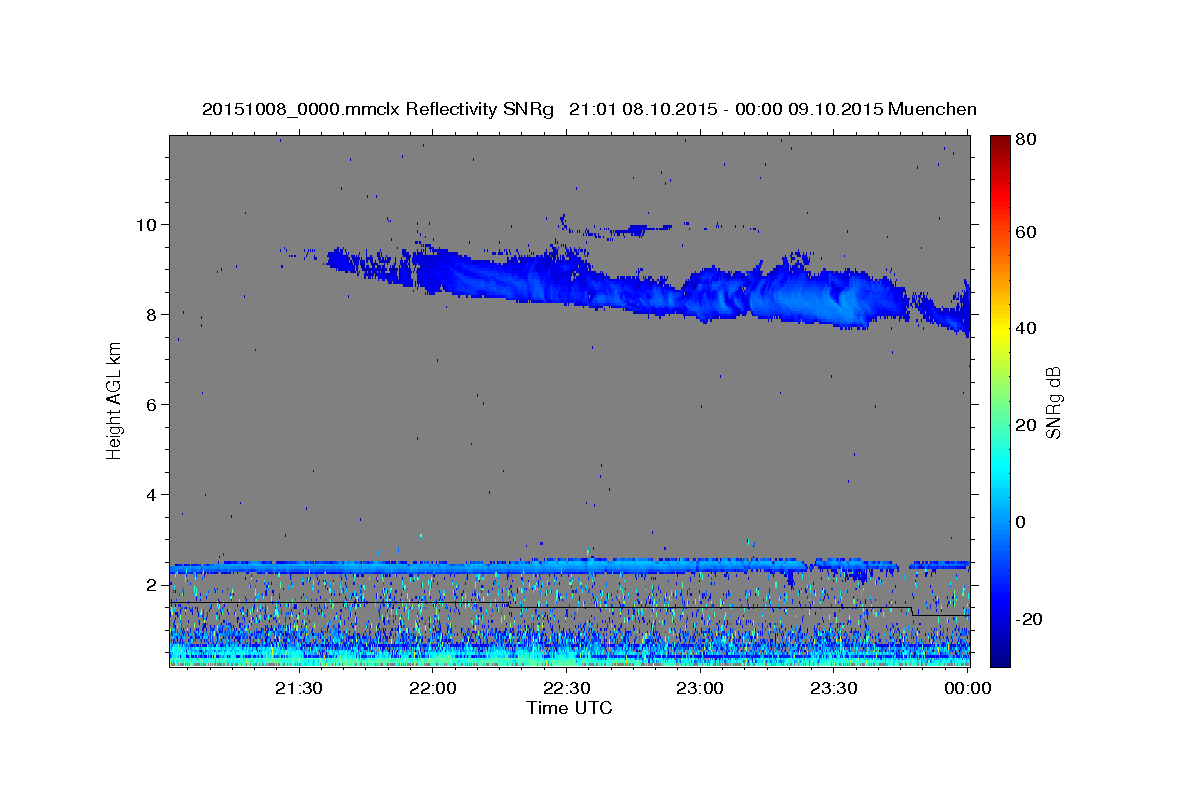Viewport: 1200px width, 800px height.
Task: Click the colorbar value -20
Action: point(1030,619)
